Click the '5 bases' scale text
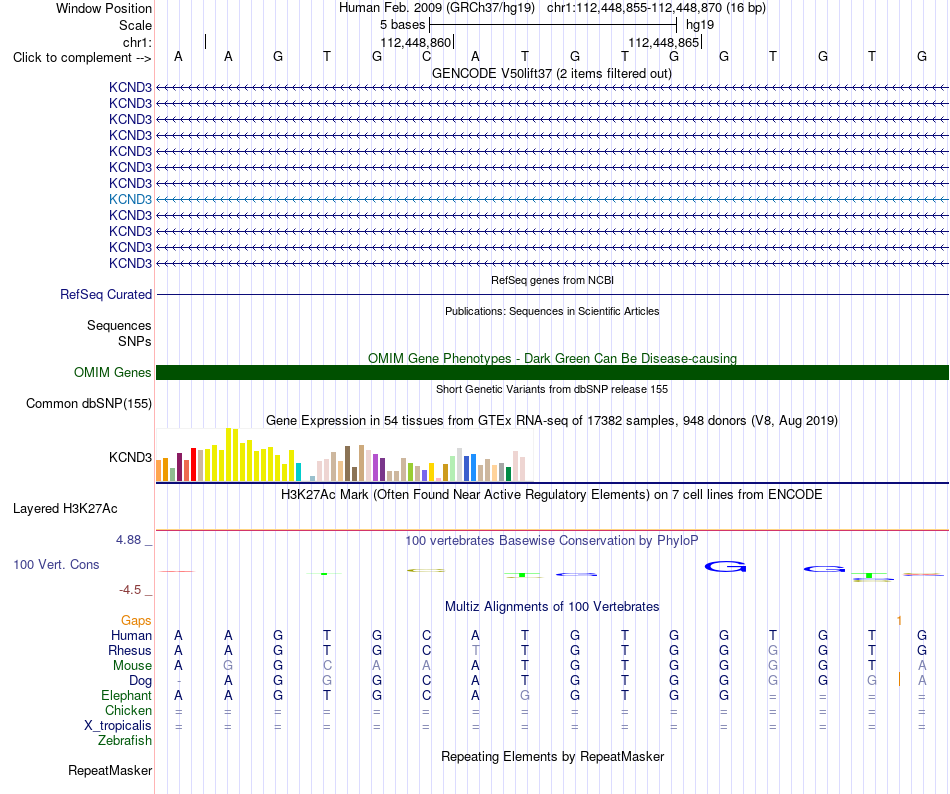The width and height of the screenshot is (950, 794). pos(402,25)
